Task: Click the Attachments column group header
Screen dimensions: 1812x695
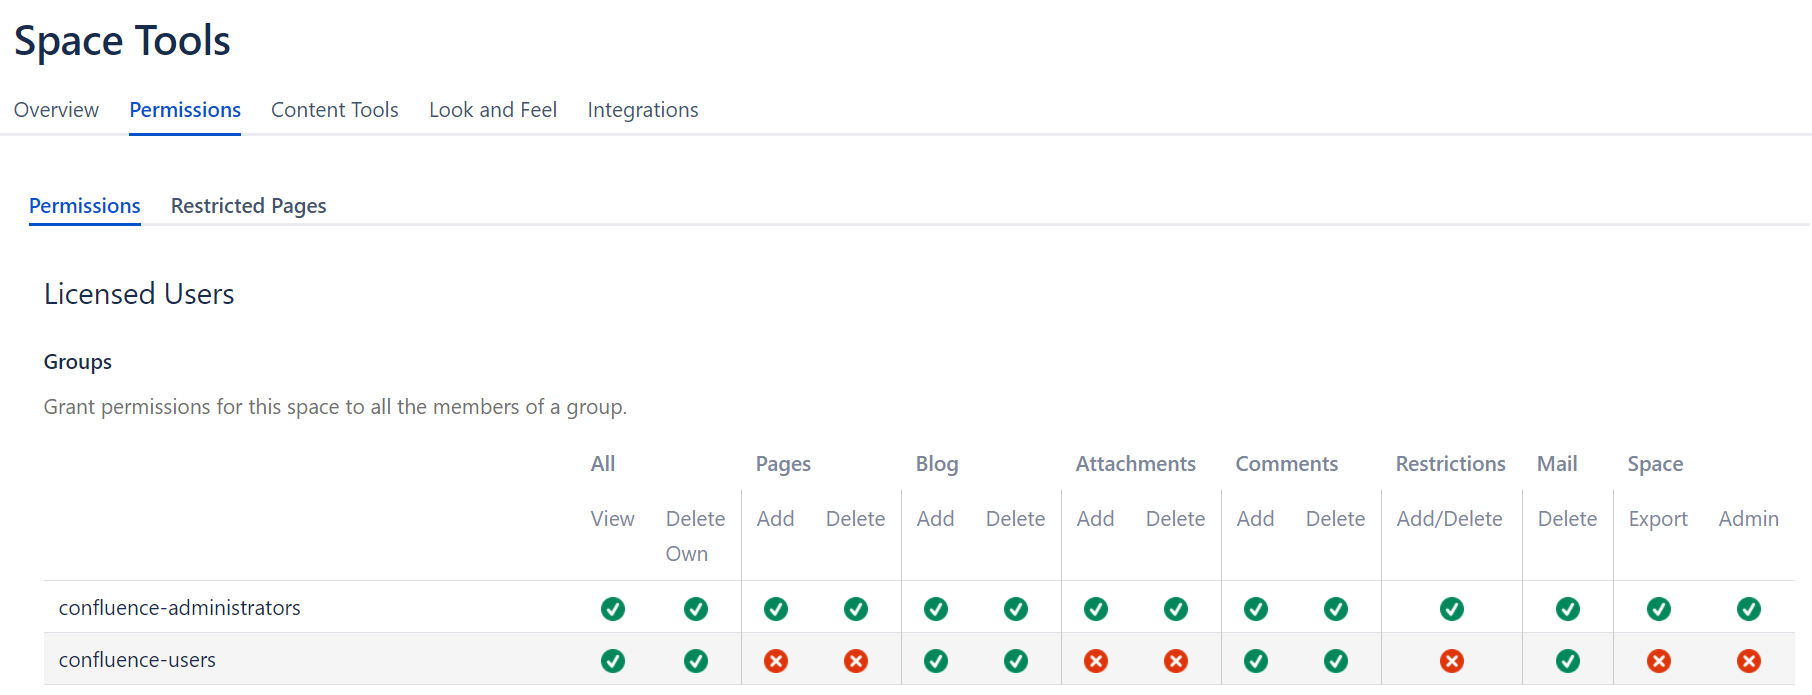Action: tap(1136, 464)
